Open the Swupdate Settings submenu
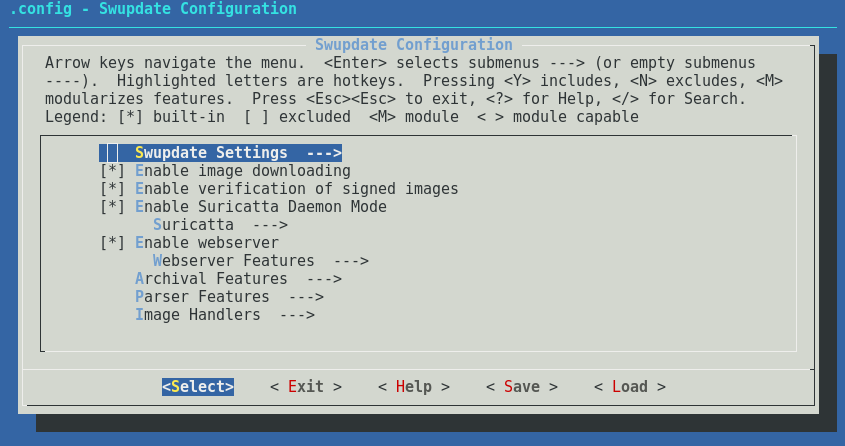Screen dimensions: 845x446 click(220, 153)
